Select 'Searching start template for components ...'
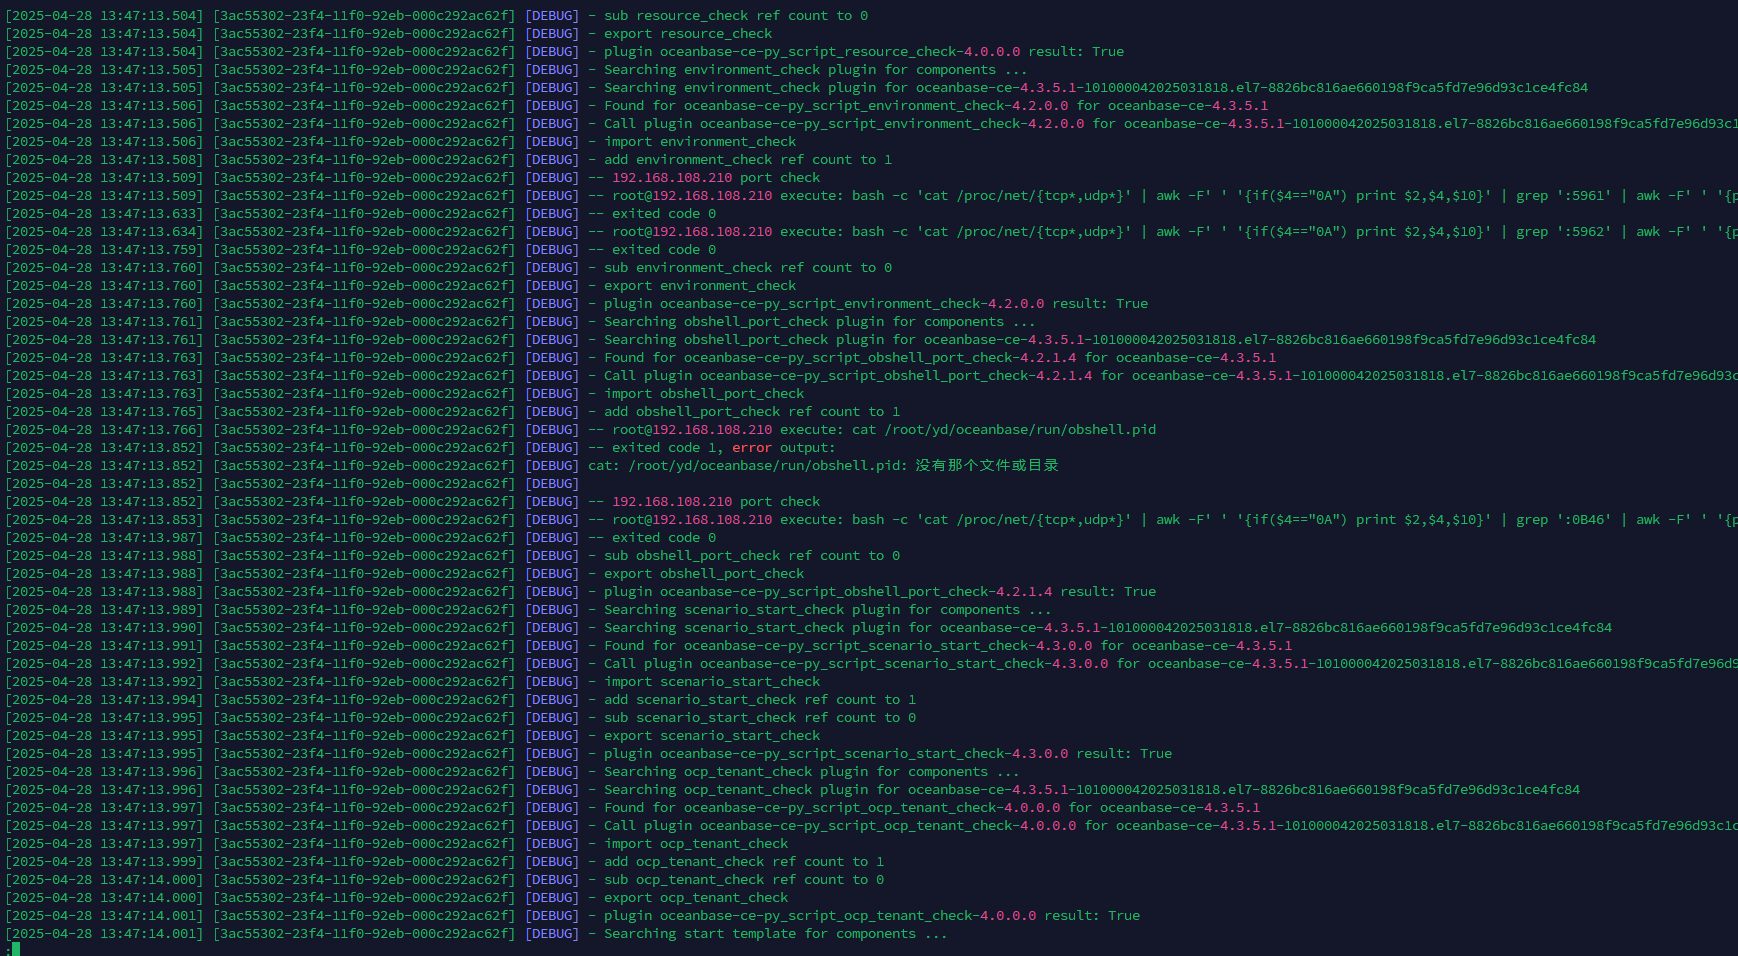The image size is (1738, 956). pyautogui.click(x=776, y=934)
